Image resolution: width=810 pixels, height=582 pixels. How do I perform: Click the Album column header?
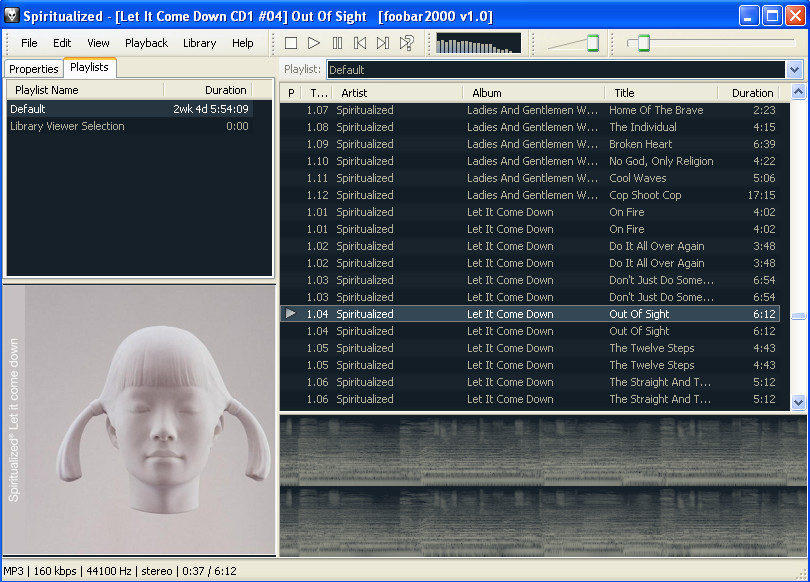pos(533,93)
